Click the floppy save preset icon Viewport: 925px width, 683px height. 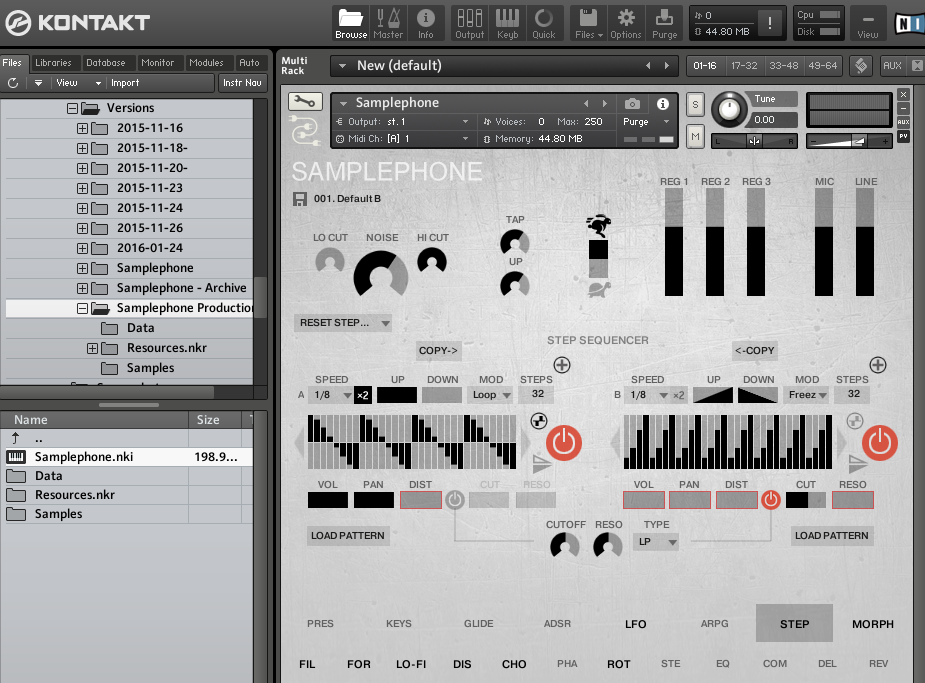point(300,199)
